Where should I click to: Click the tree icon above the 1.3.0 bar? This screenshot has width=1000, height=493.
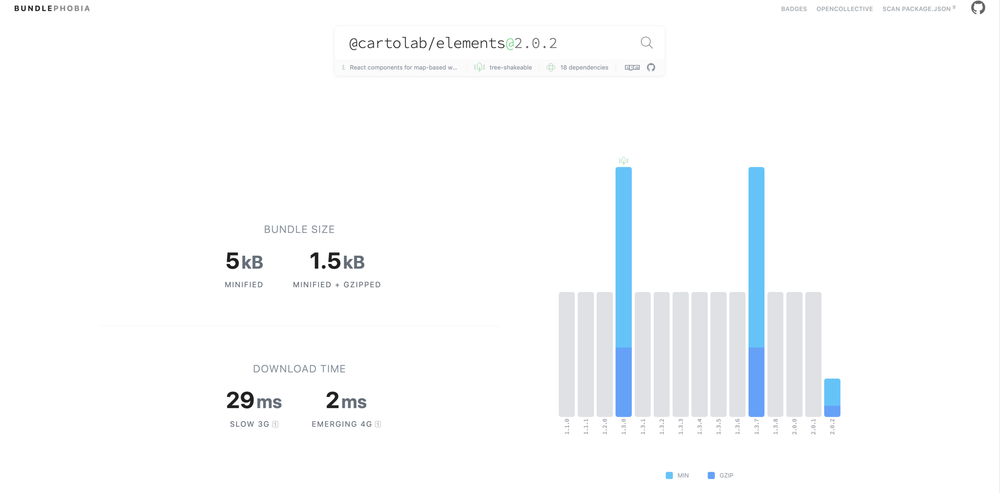point(624,160)
